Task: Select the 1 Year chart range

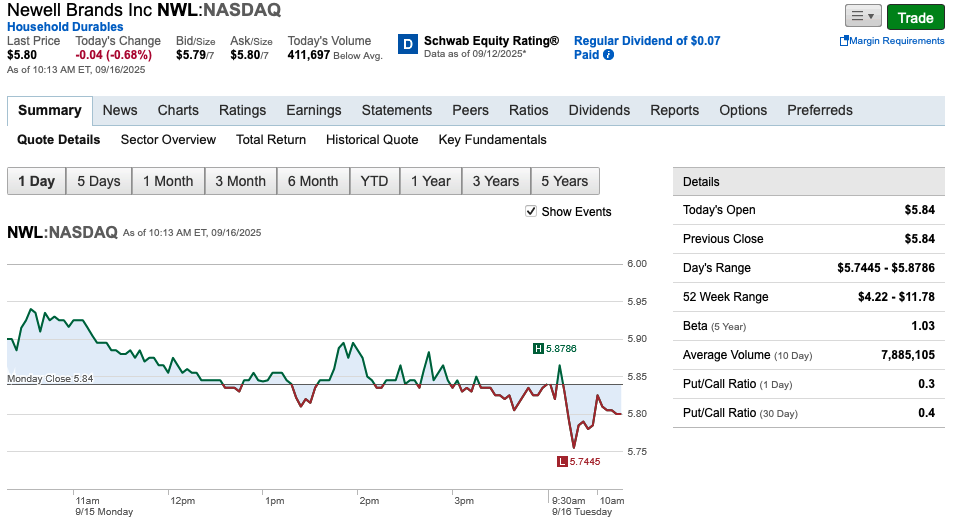Action: 431,181
